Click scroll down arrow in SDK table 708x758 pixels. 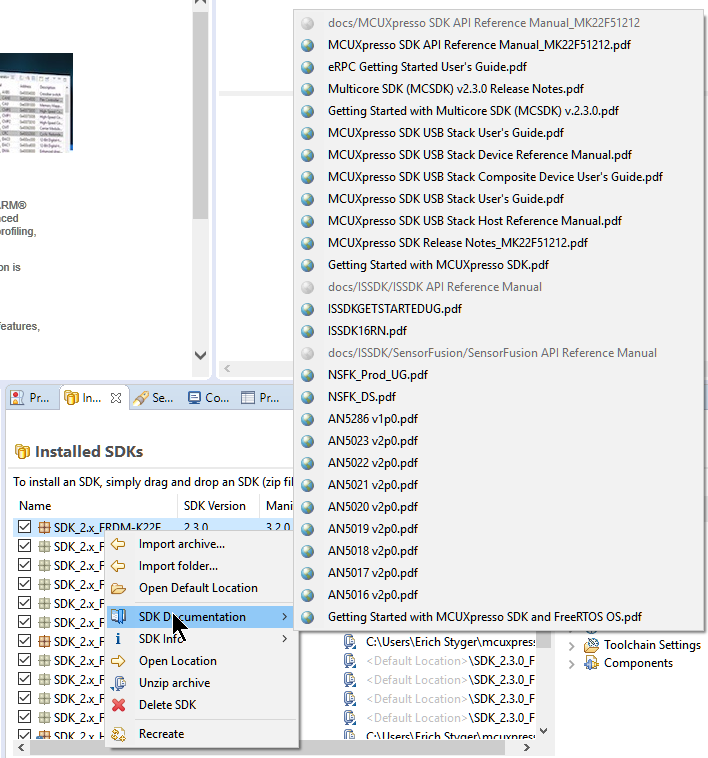pos(544,731)
